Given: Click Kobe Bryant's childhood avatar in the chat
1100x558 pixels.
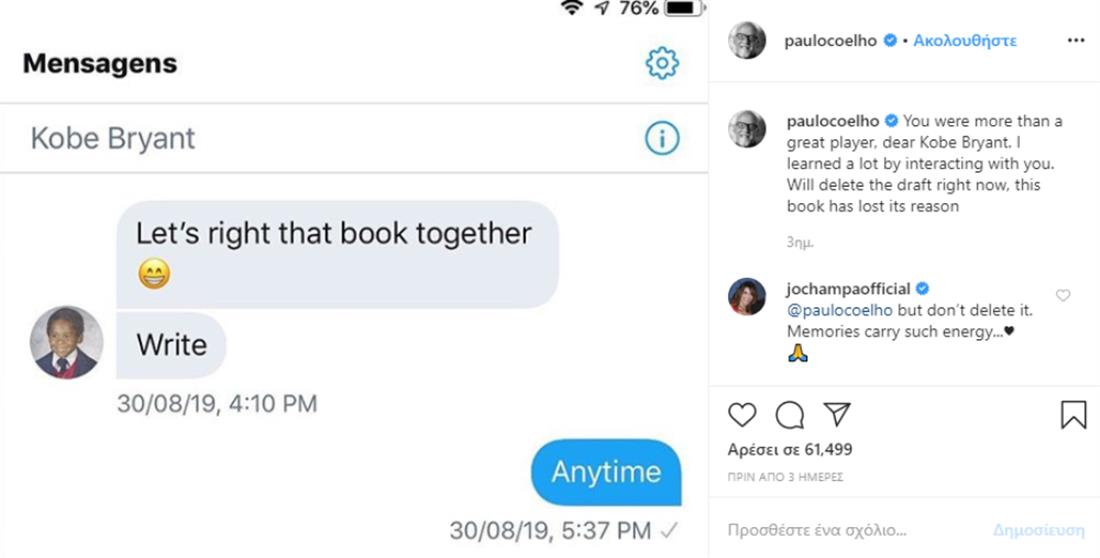Looking at the screenshot, I should pos(67,343).
